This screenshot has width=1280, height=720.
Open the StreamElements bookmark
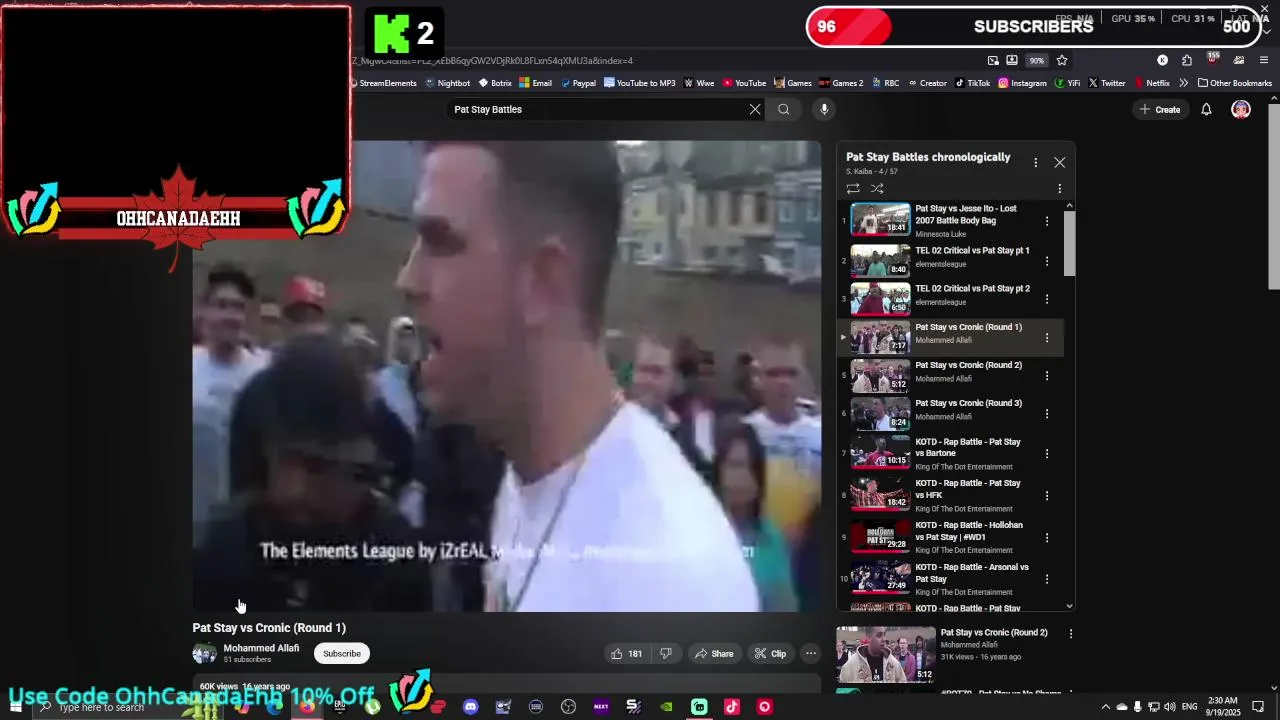click(383, 83)
